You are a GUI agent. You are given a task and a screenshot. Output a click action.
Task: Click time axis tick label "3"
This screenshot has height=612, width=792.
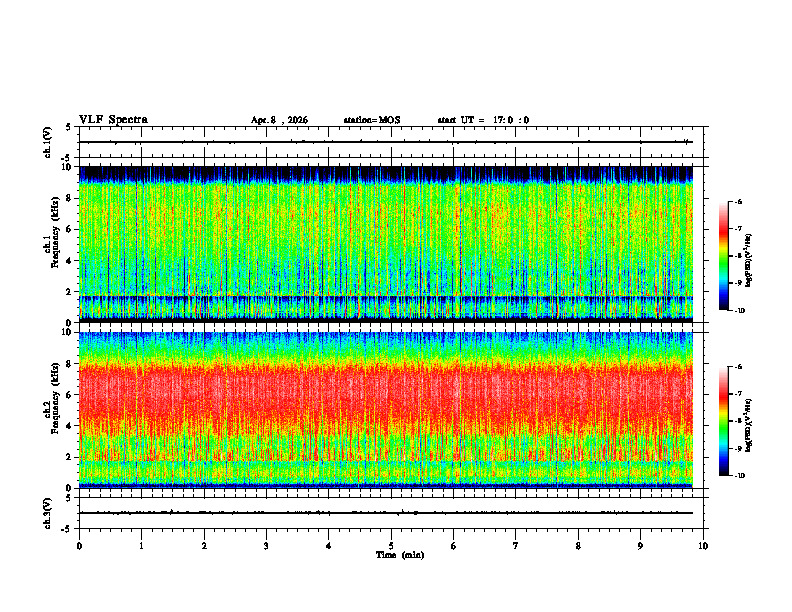266,546
